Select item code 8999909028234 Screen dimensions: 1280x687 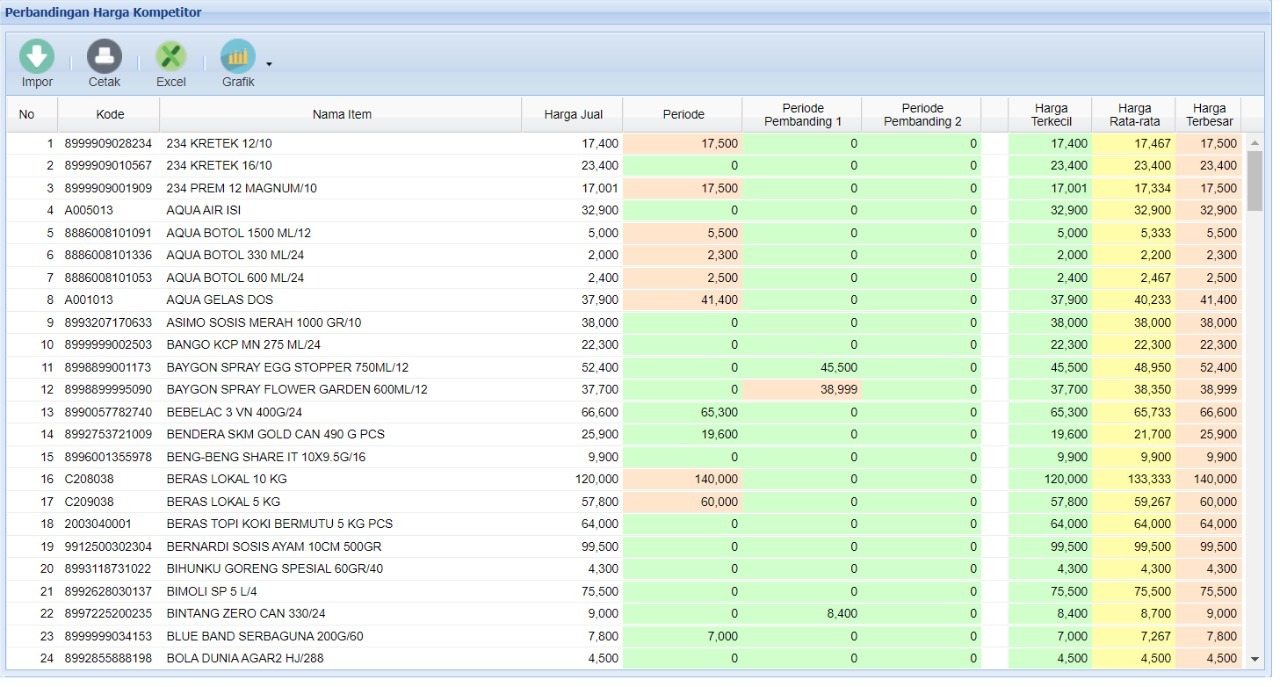109,144
